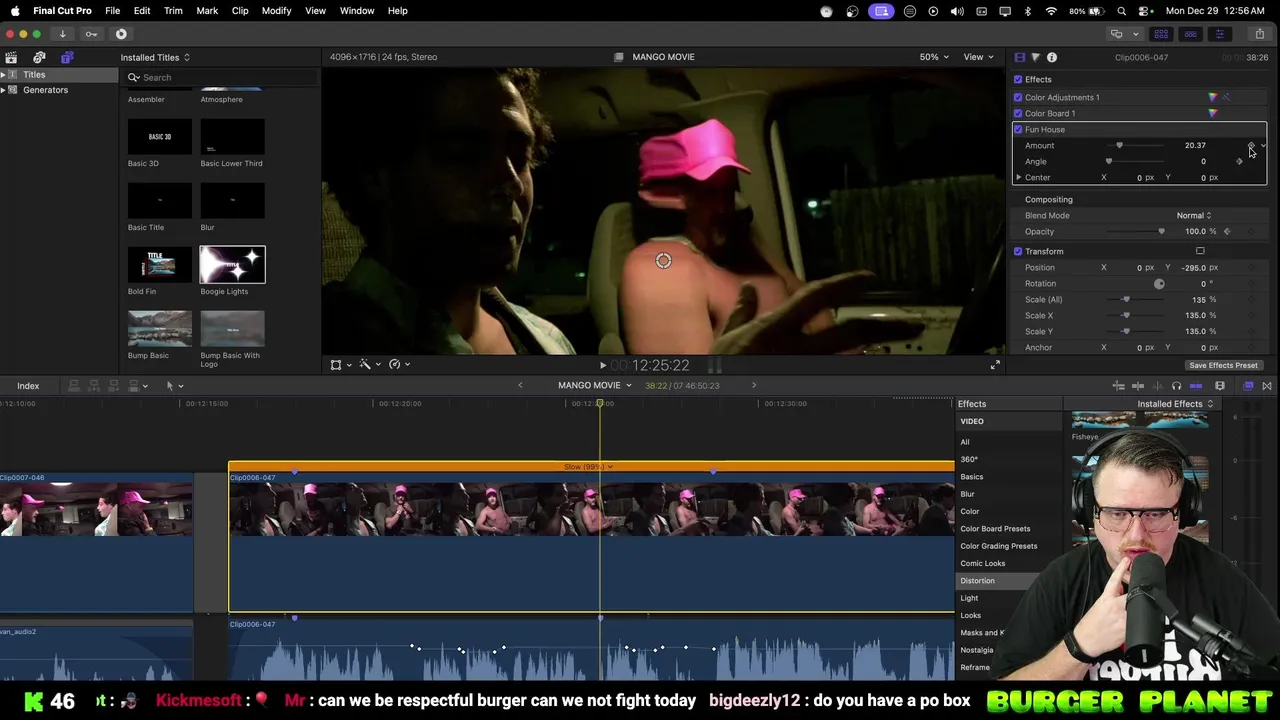This screenshot has height=720, width=1280.
Task: Open the Installed Titles popup menu
Action: [x=155, y=58]
